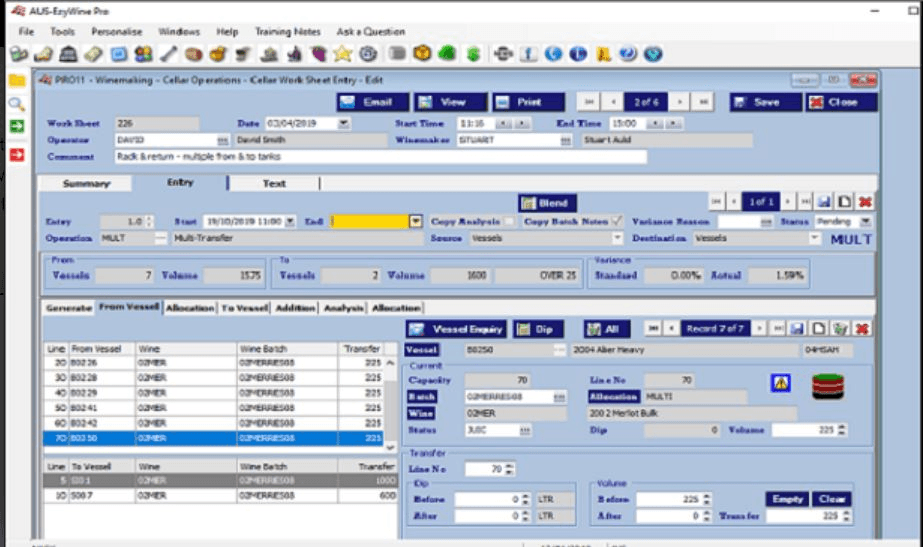Screen dimensions: 923x547
Task: Open the Training Notes menu
Action: tap(288, 31)
